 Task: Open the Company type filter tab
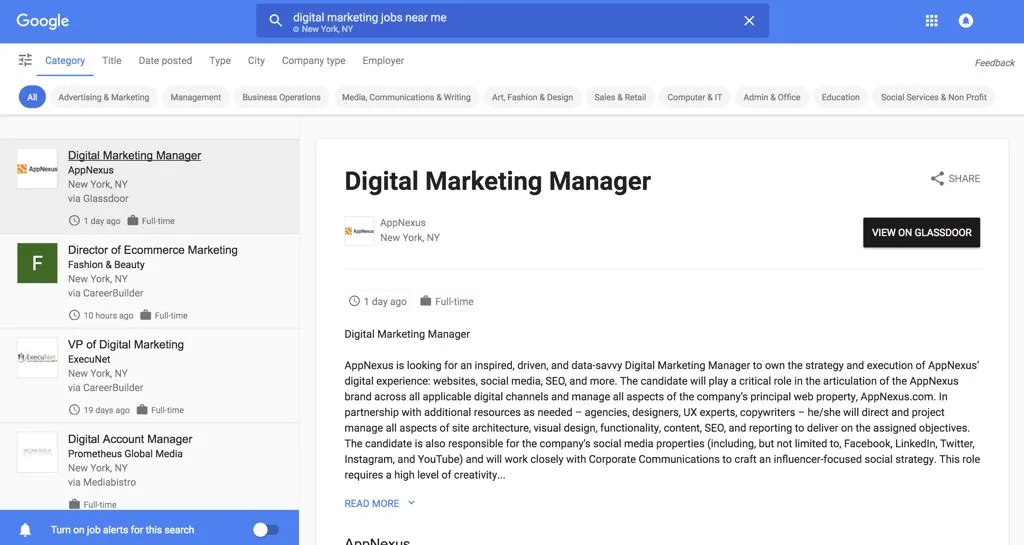pos(313,61)
